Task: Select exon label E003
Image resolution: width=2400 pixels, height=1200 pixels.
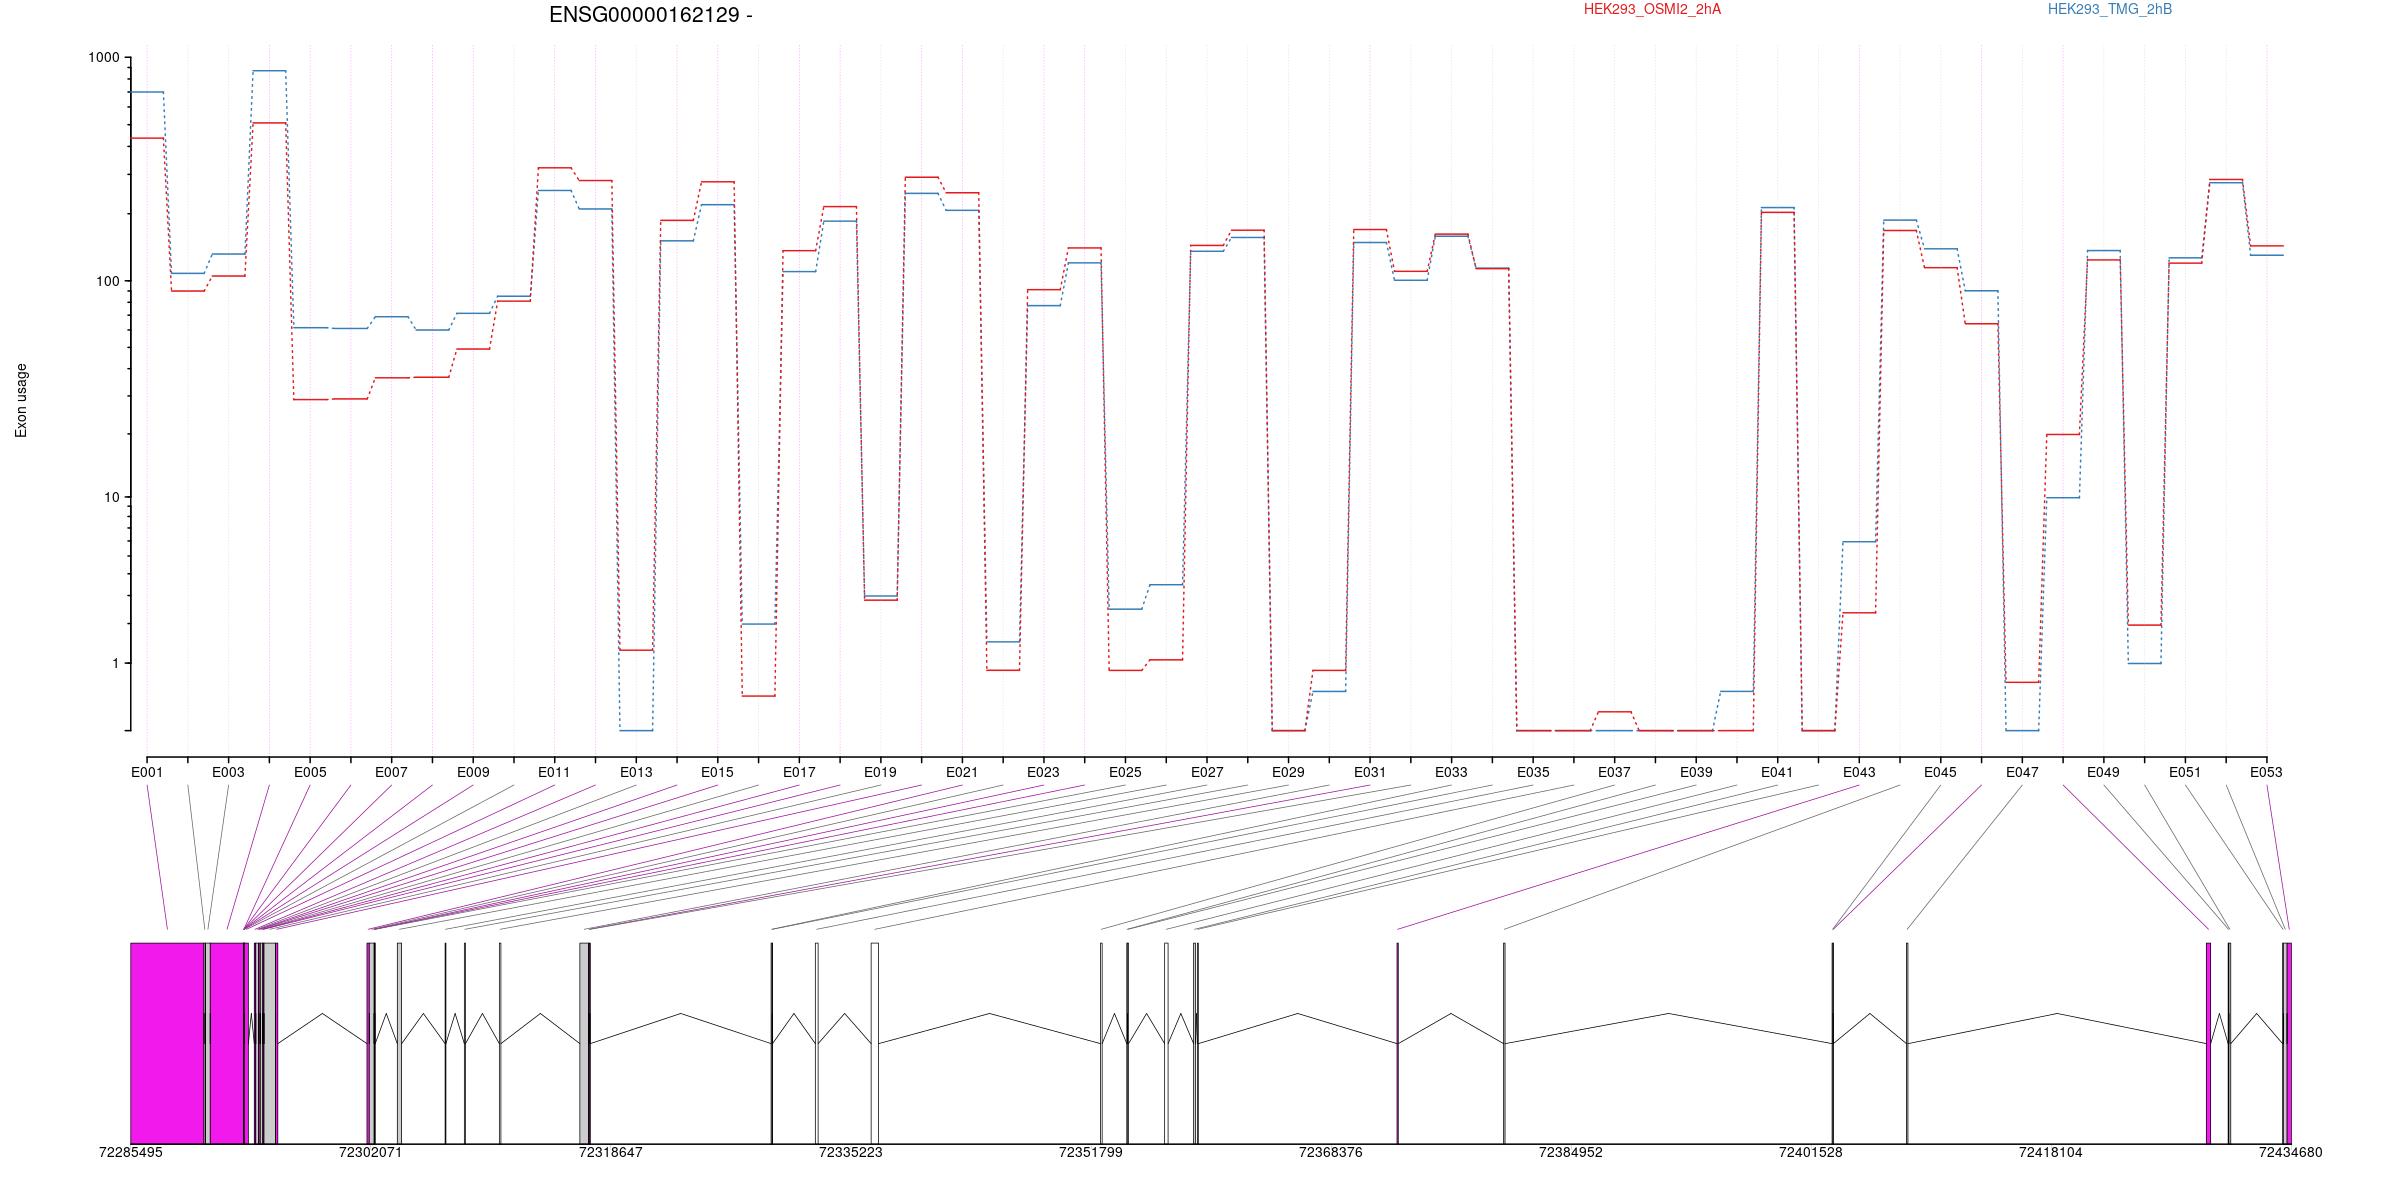Action: point(228,772)
